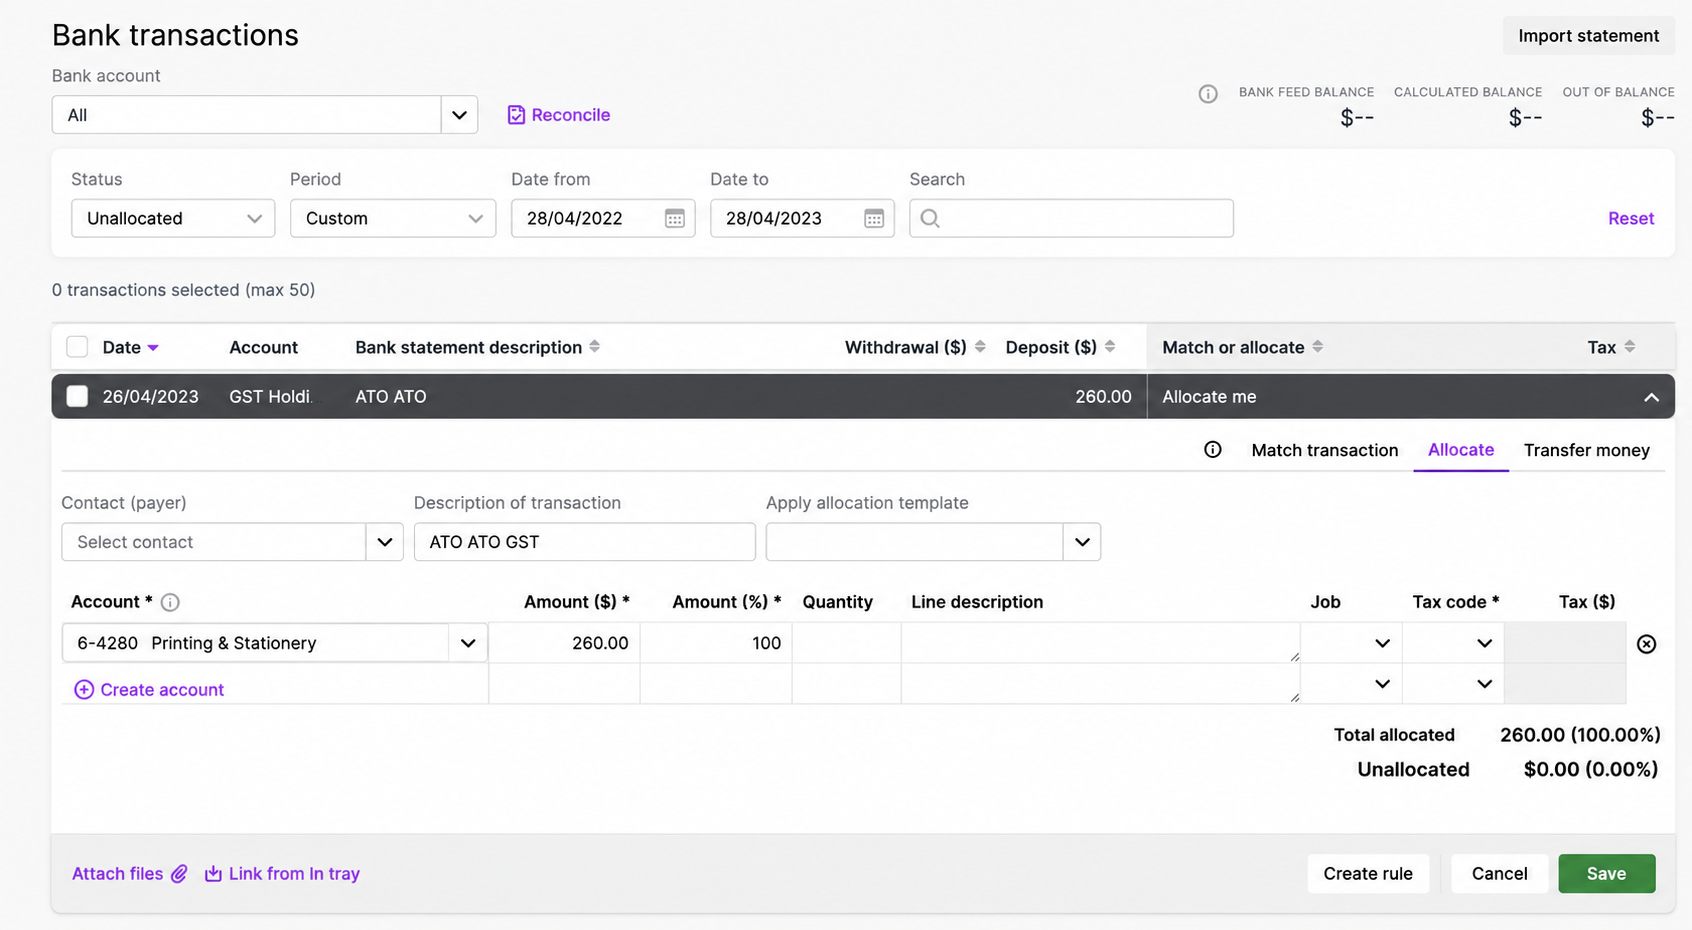This screenshot has width=1692, height=930.
Task: Click info icon next to Account label
Action: 170,602
